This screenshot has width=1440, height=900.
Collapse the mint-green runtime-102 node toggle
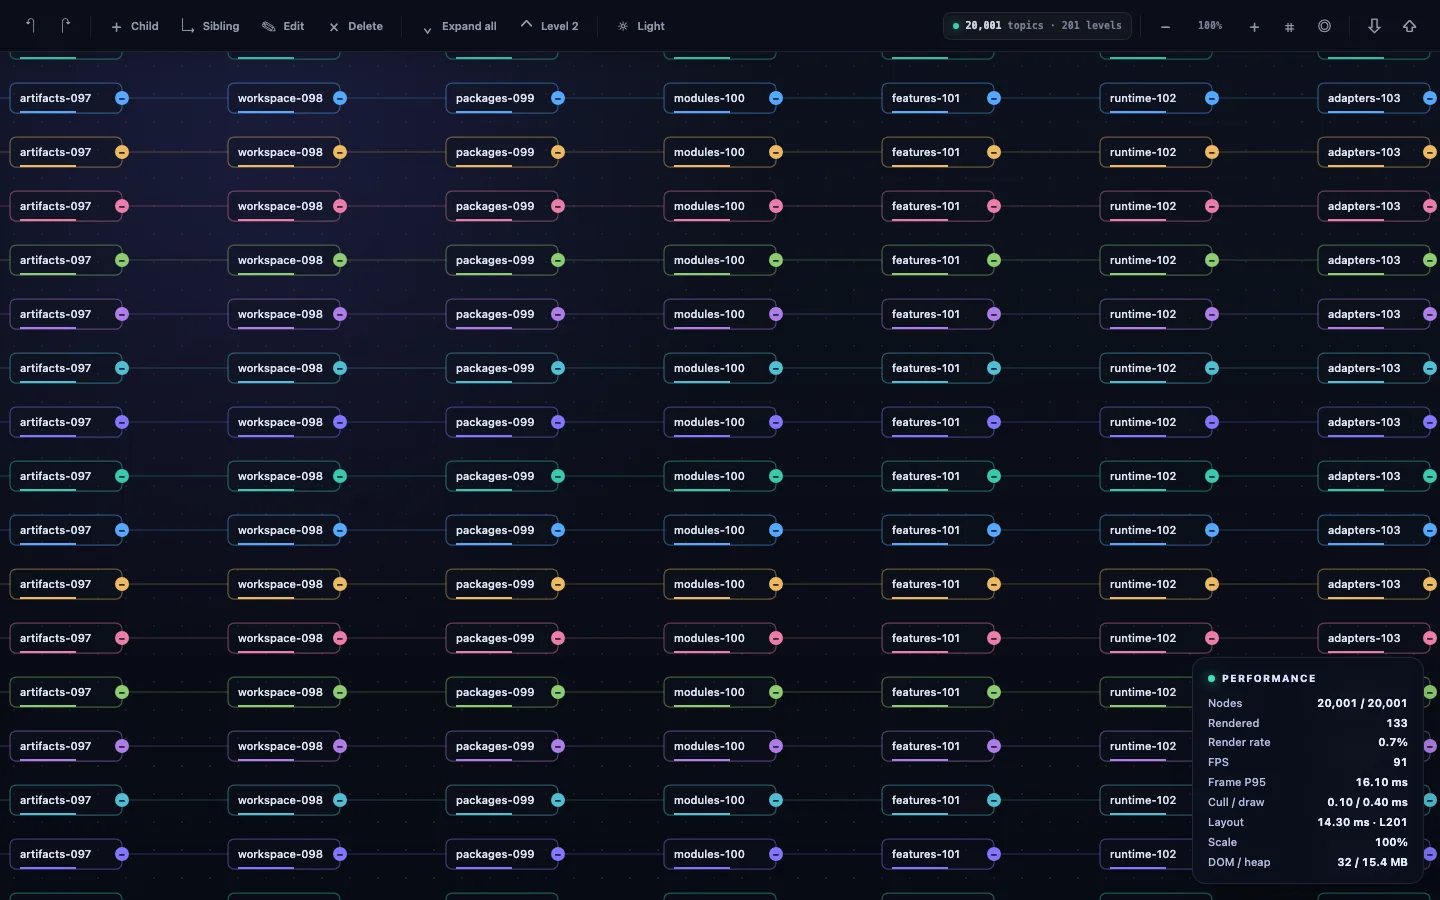[1212, 476]
